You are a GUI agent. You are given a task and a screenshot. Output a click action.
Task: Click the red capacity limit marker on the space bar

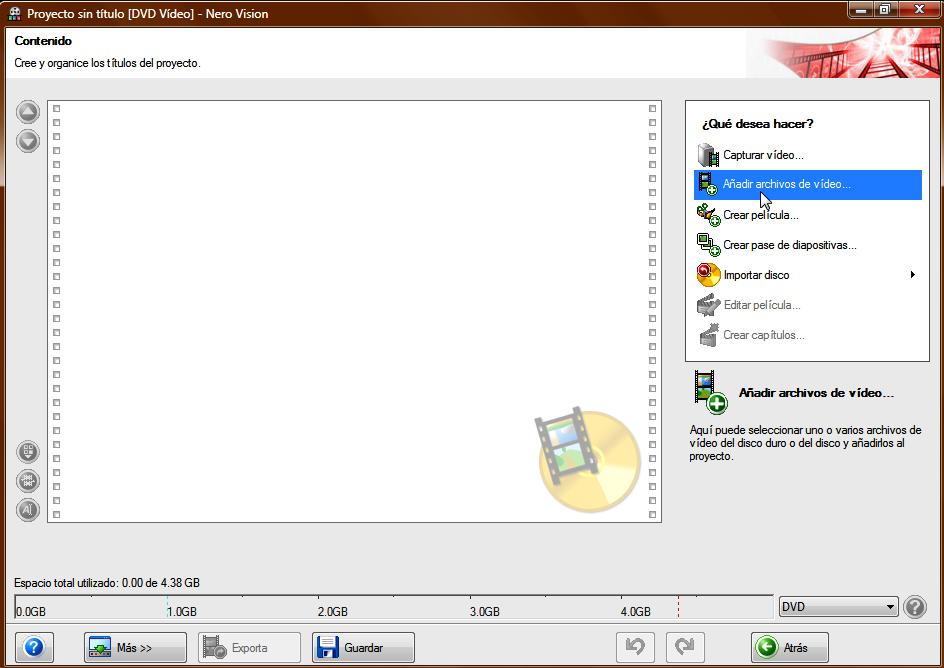[x=678, y=607]
